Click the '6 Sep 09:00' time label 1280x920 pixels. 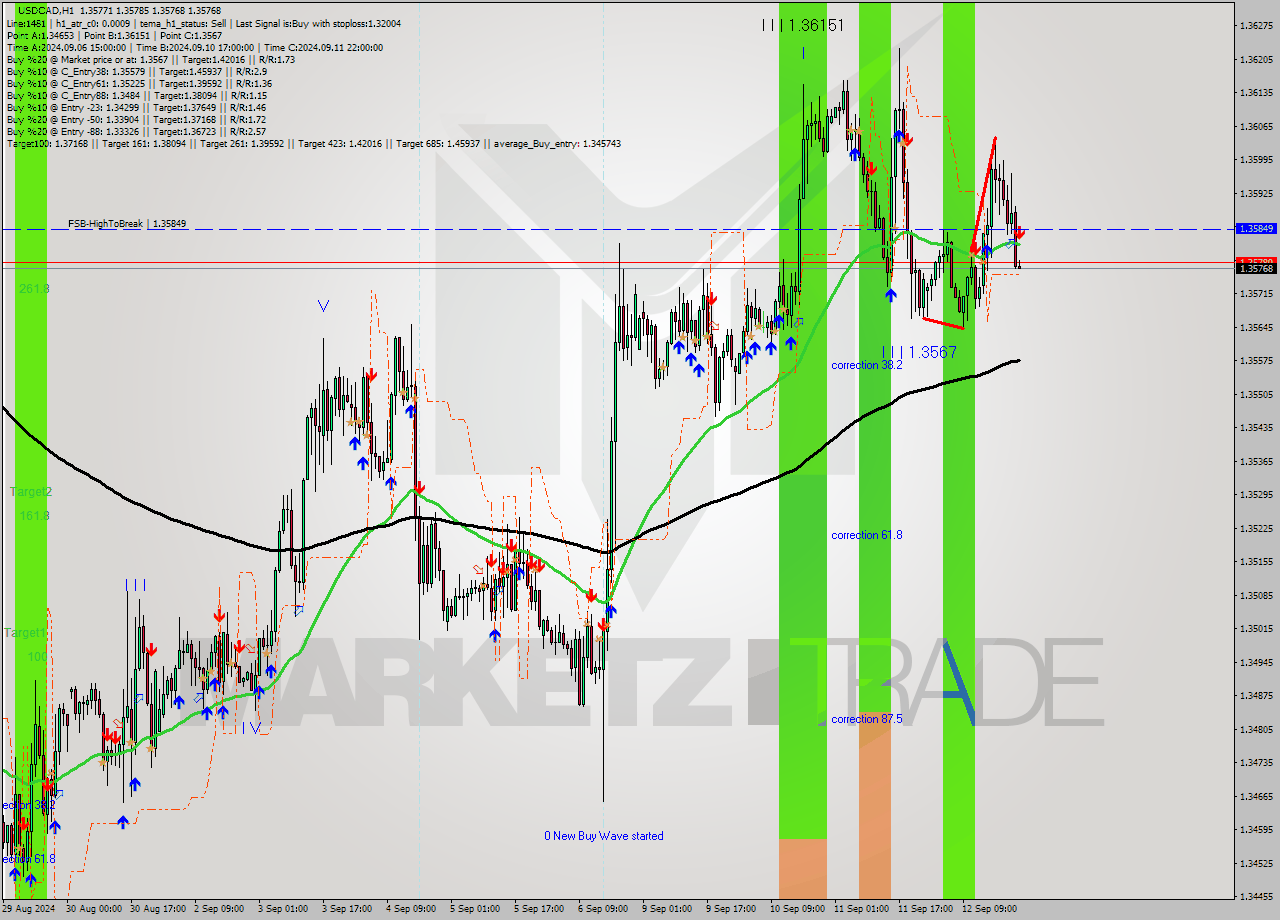(x=602, y=909)
